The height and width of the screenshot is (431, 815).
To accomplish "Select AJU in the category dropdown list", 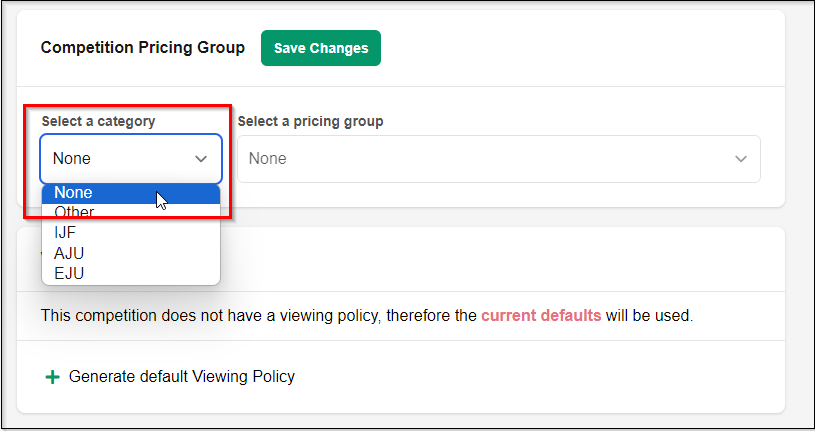I will click(x=69, y=252).
